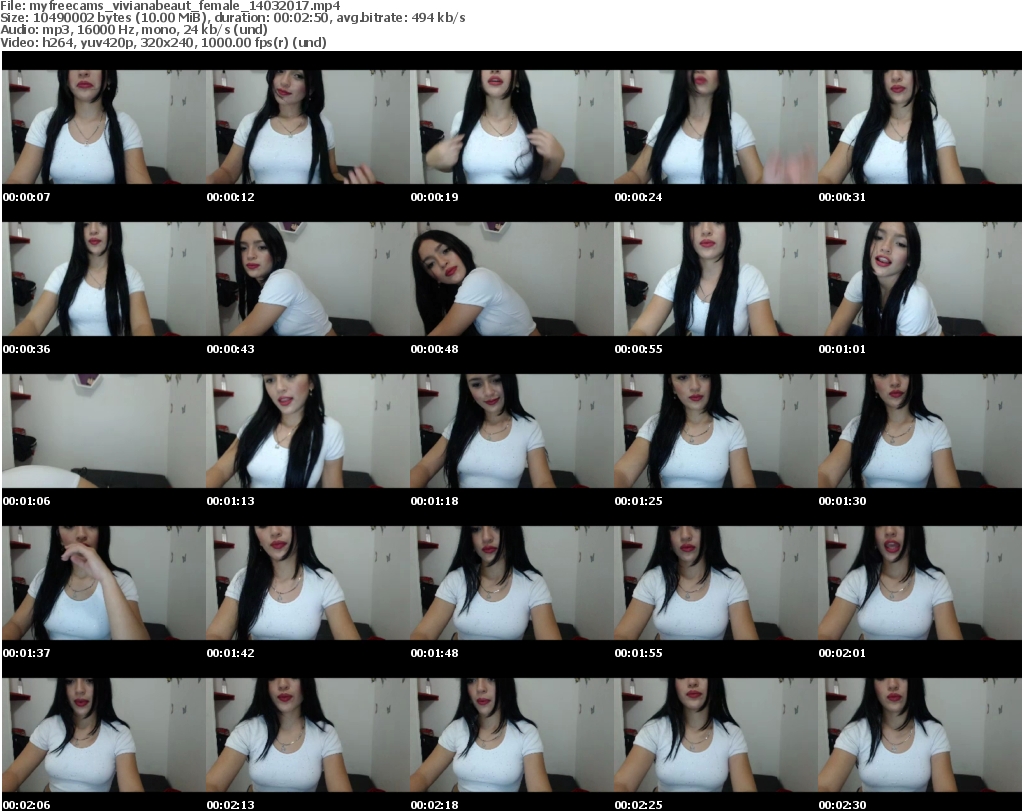Pick the thumbnail at 00:01:55
1024x811 pixels.
(716, 583)
